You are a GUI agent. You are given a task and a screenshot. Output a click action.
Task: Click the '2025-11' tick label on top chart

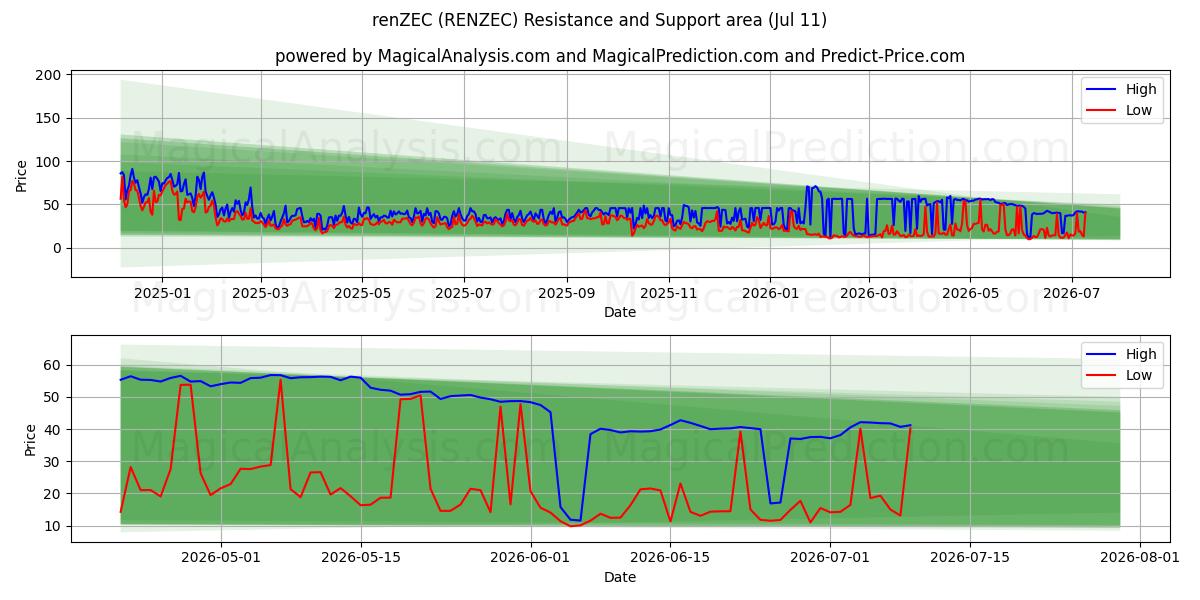[x=668, y=294]
